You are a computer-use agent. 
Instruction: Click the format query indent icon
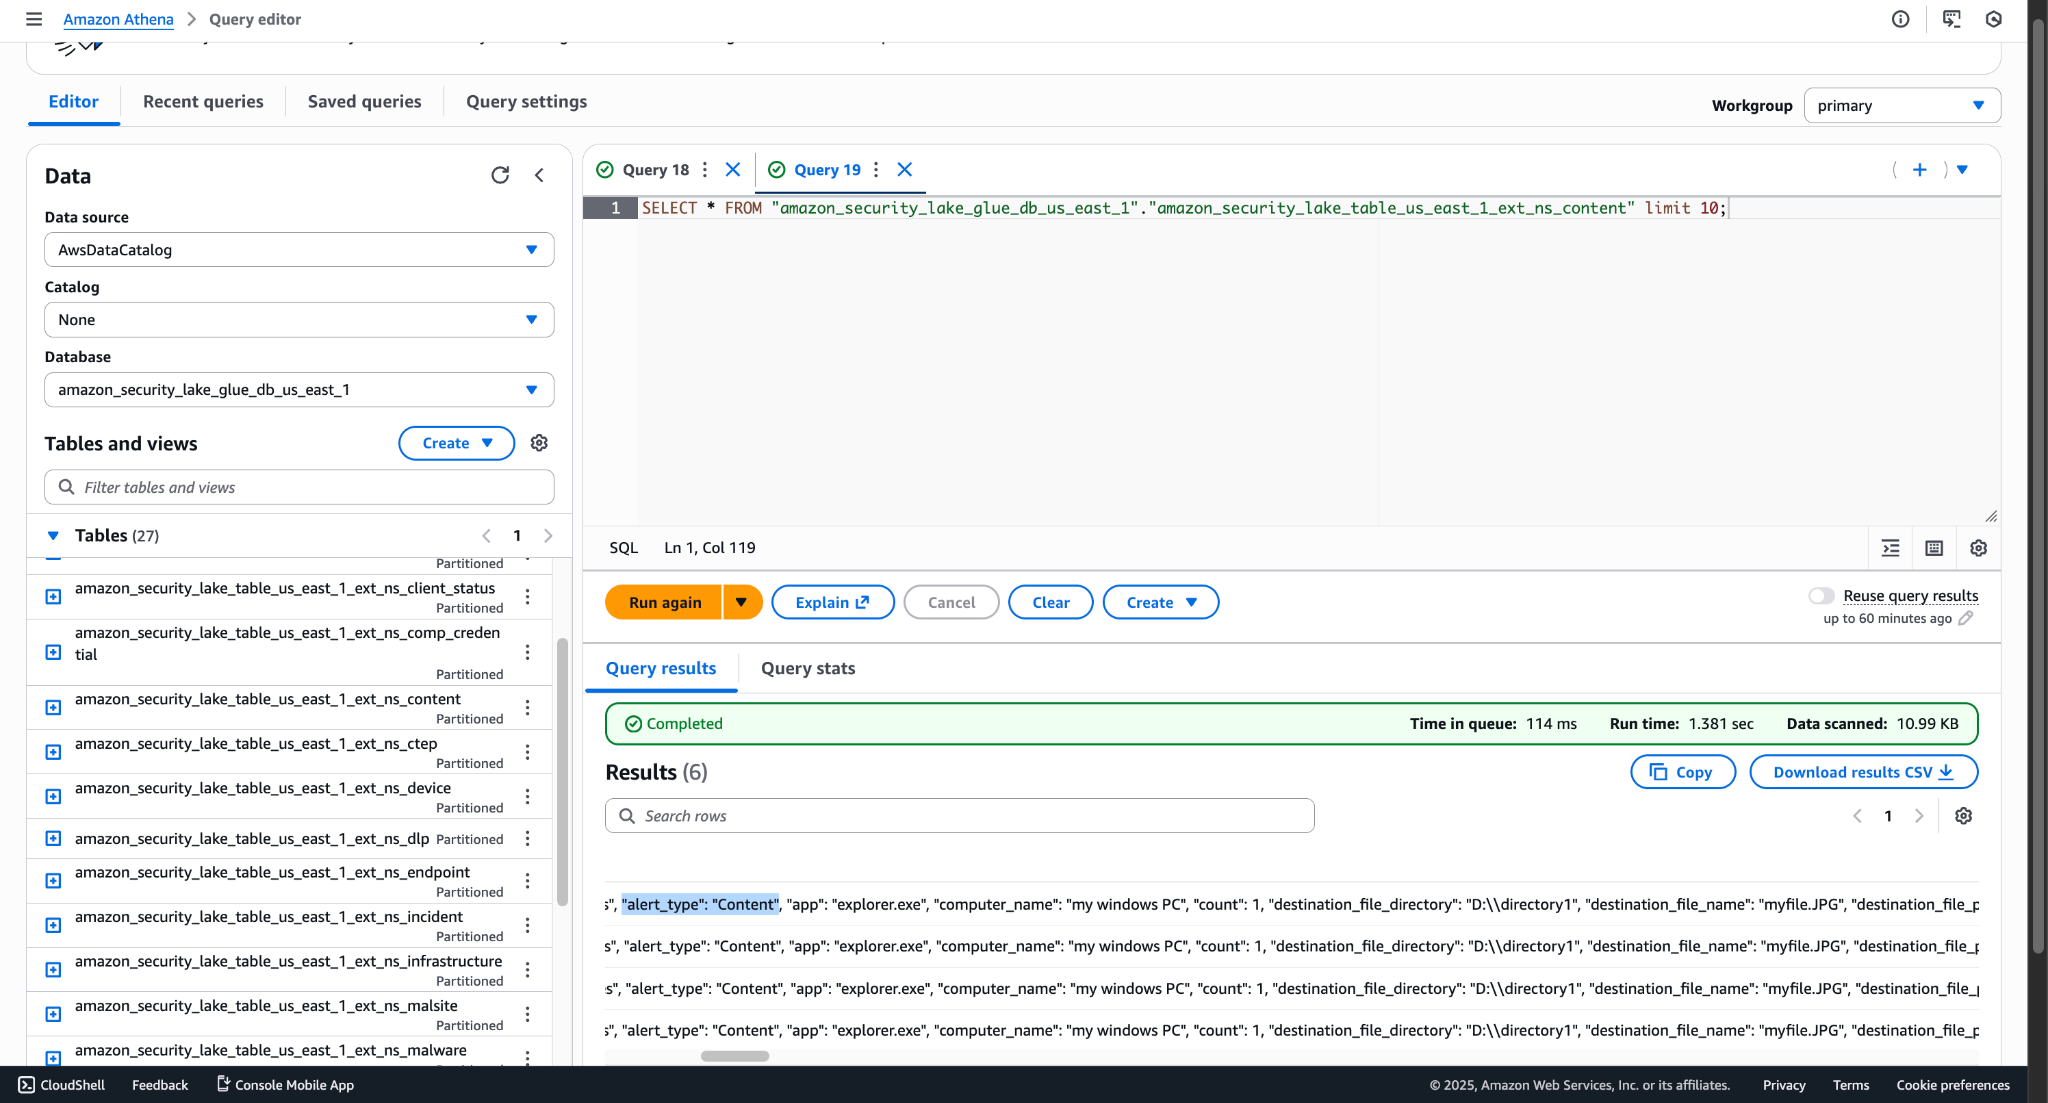(1890, 548)
